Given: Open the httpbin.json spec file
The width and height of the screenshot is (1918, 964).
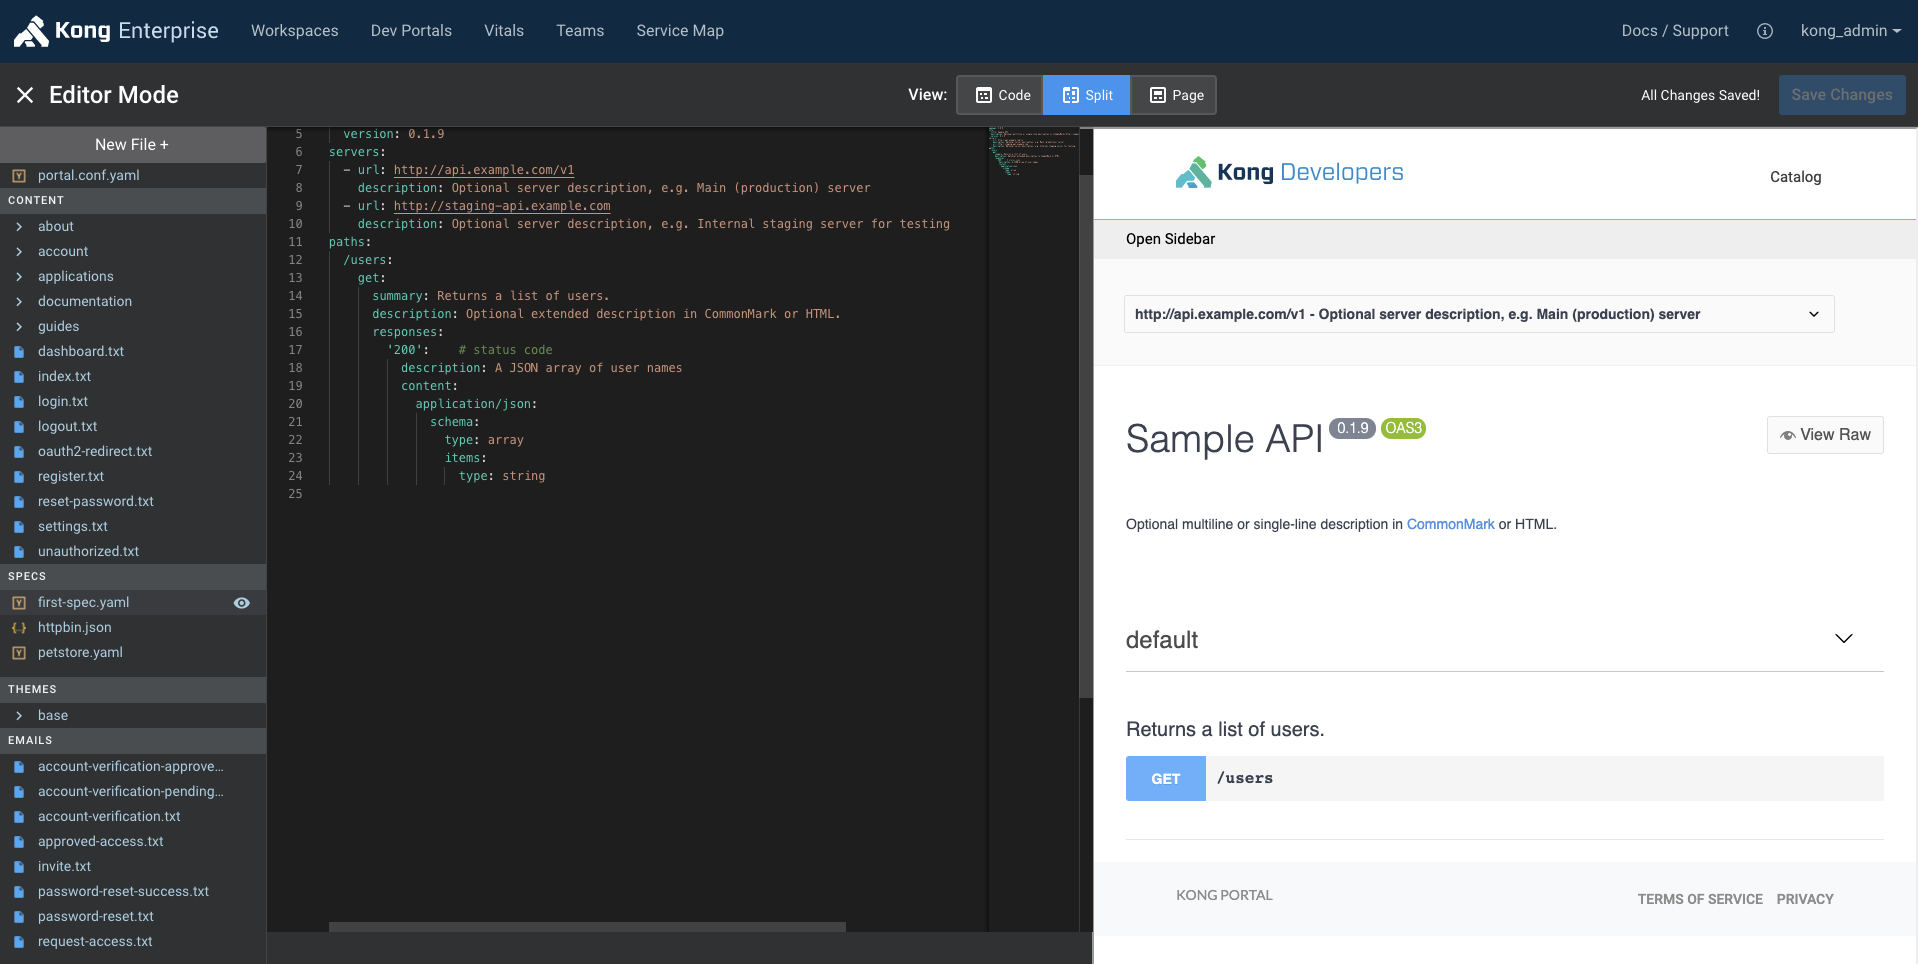Looking at the screenshot, I should point(74,627).
